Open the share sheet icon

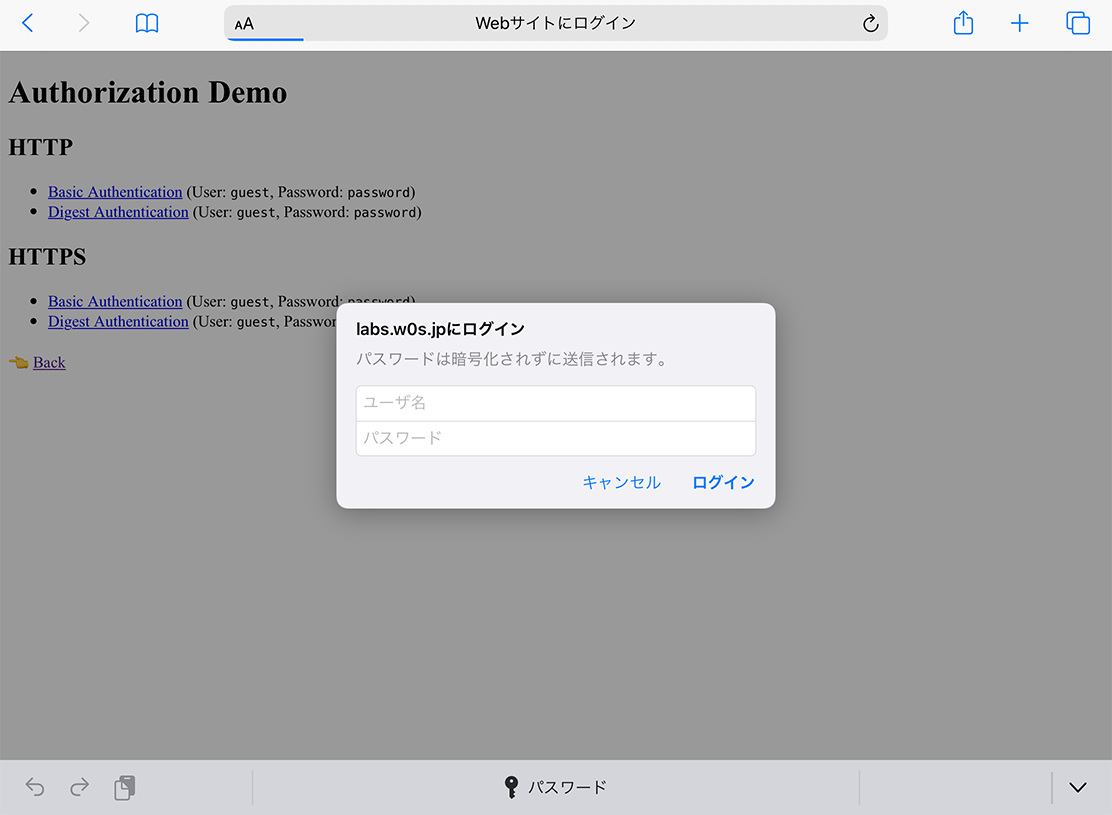963,23
